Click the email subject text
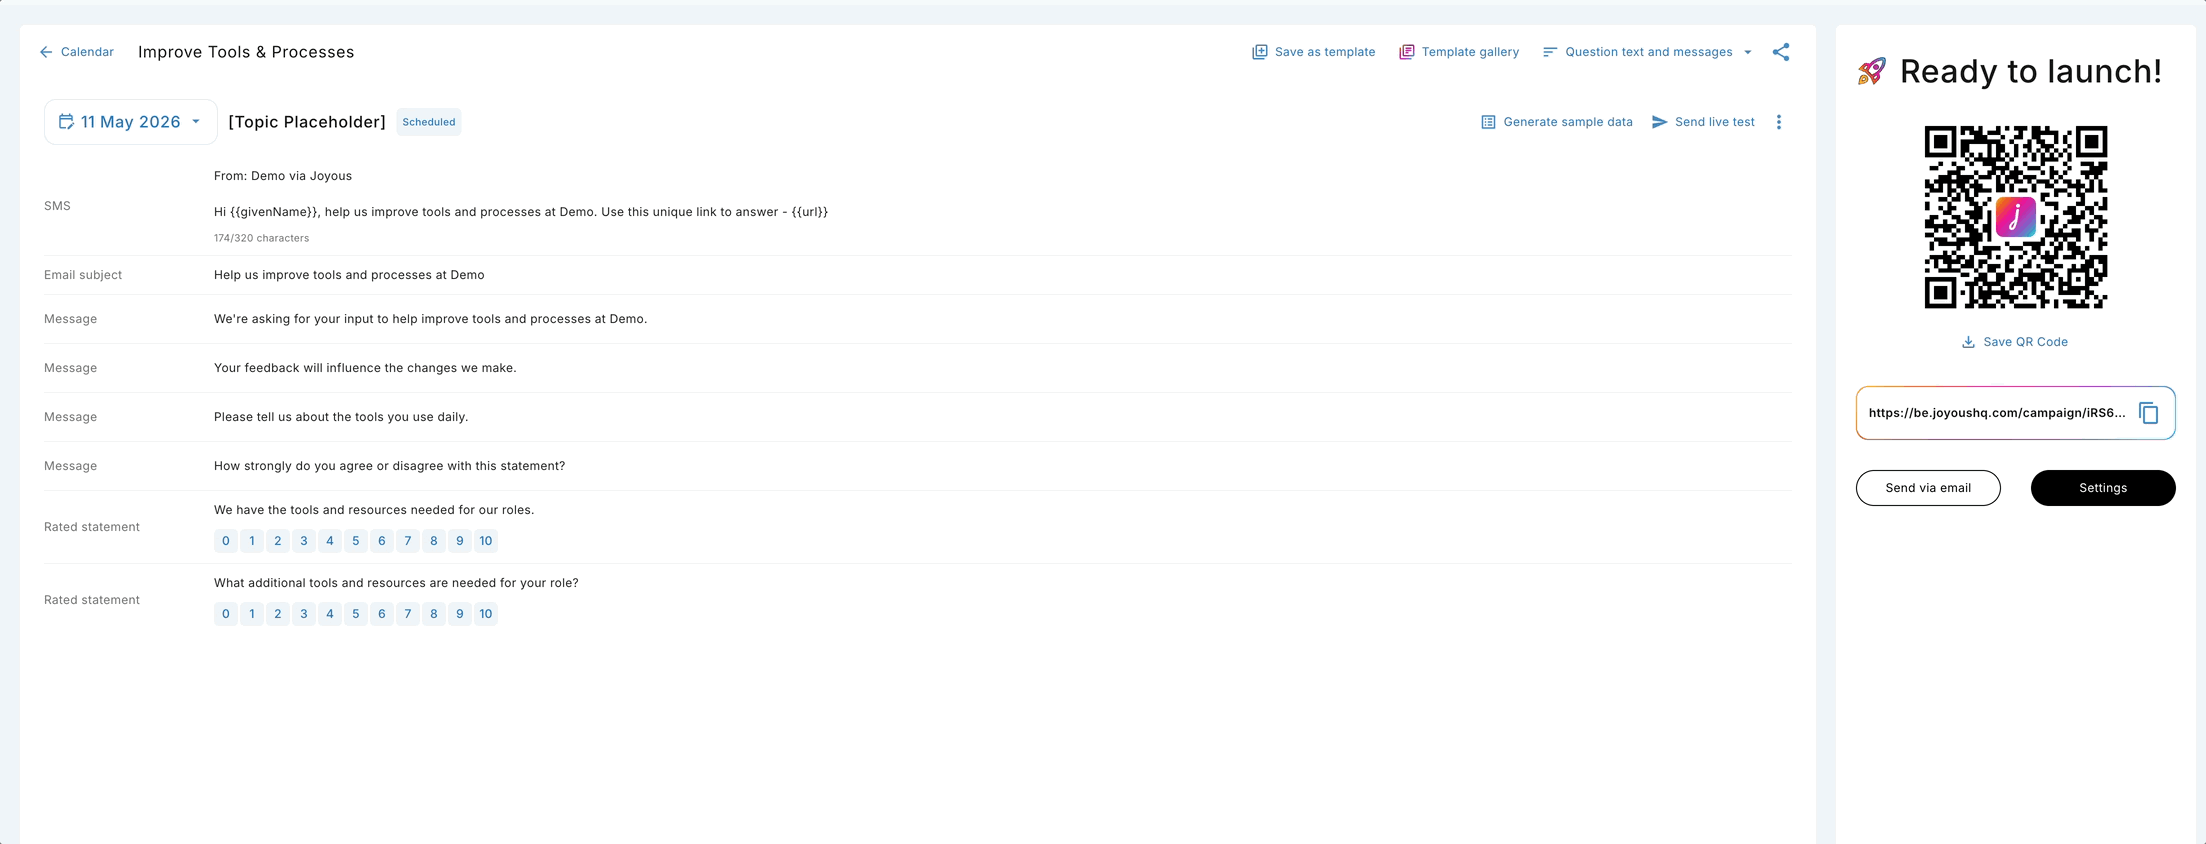 click(x=349, y=275)
